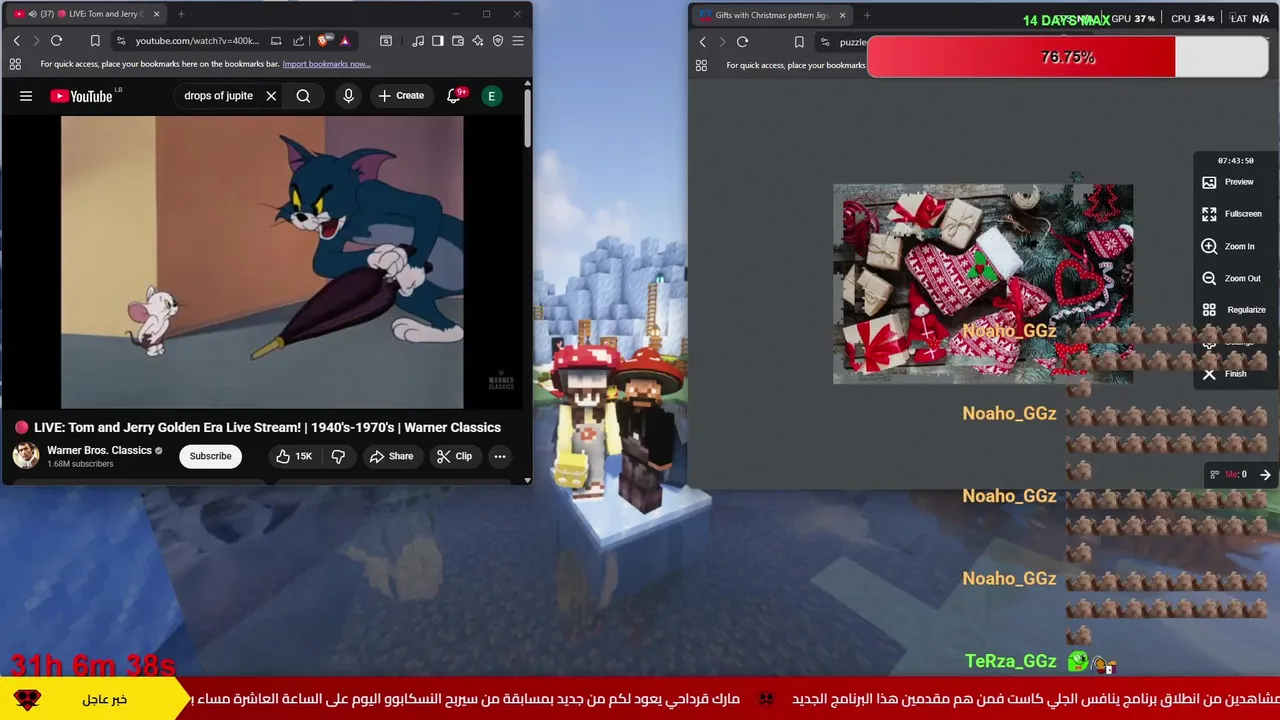
Task: Enter Fullscreen from puzzle menu
Action: 1232,214
